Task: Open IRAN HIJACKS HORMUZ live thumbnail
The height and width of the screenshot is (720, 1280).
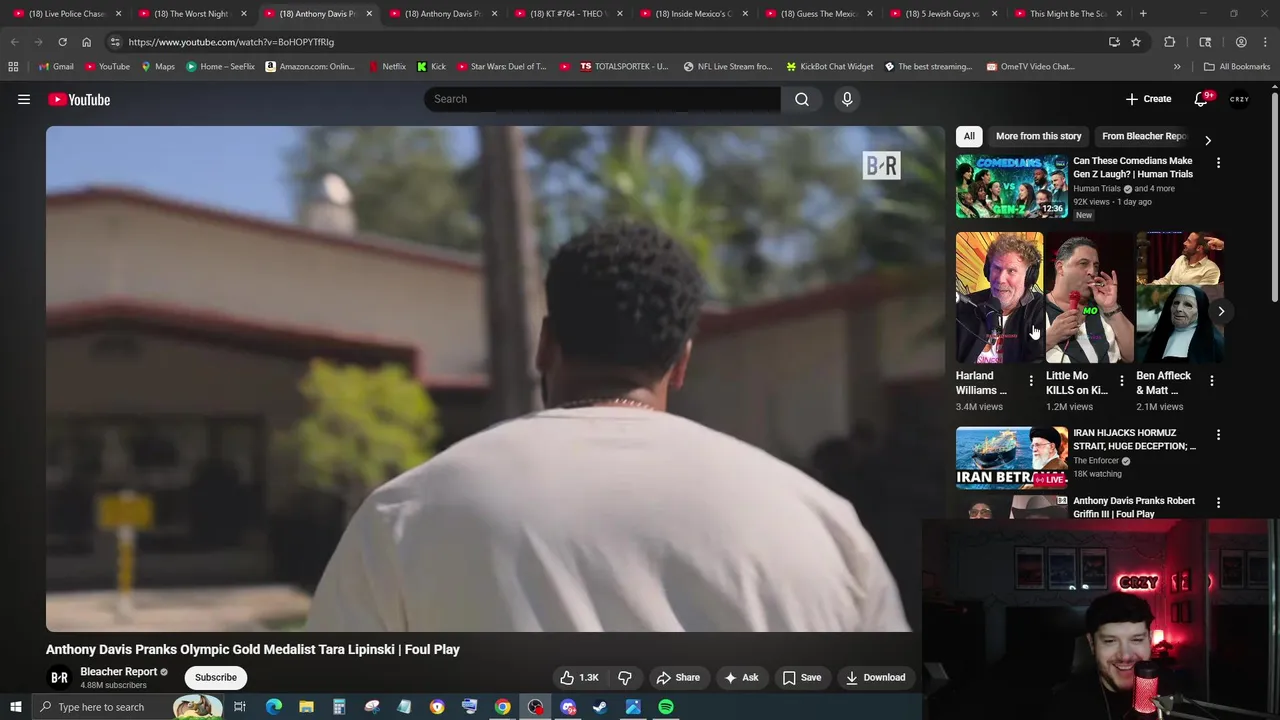Action: (1011, 458)
